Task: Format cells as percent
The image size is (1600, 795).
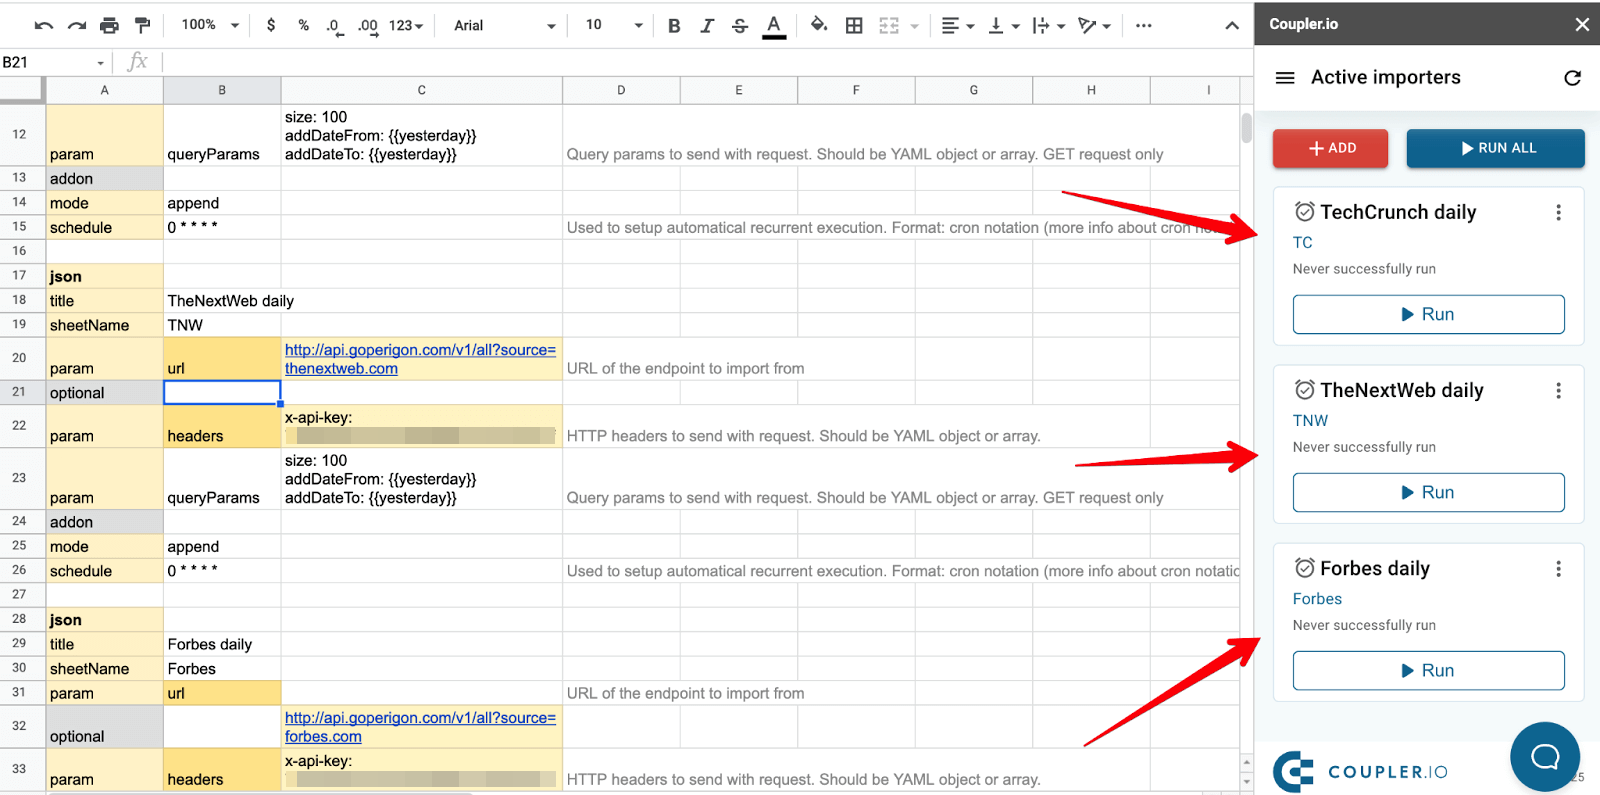Action: pyautogui.click(x=303, y=25)
